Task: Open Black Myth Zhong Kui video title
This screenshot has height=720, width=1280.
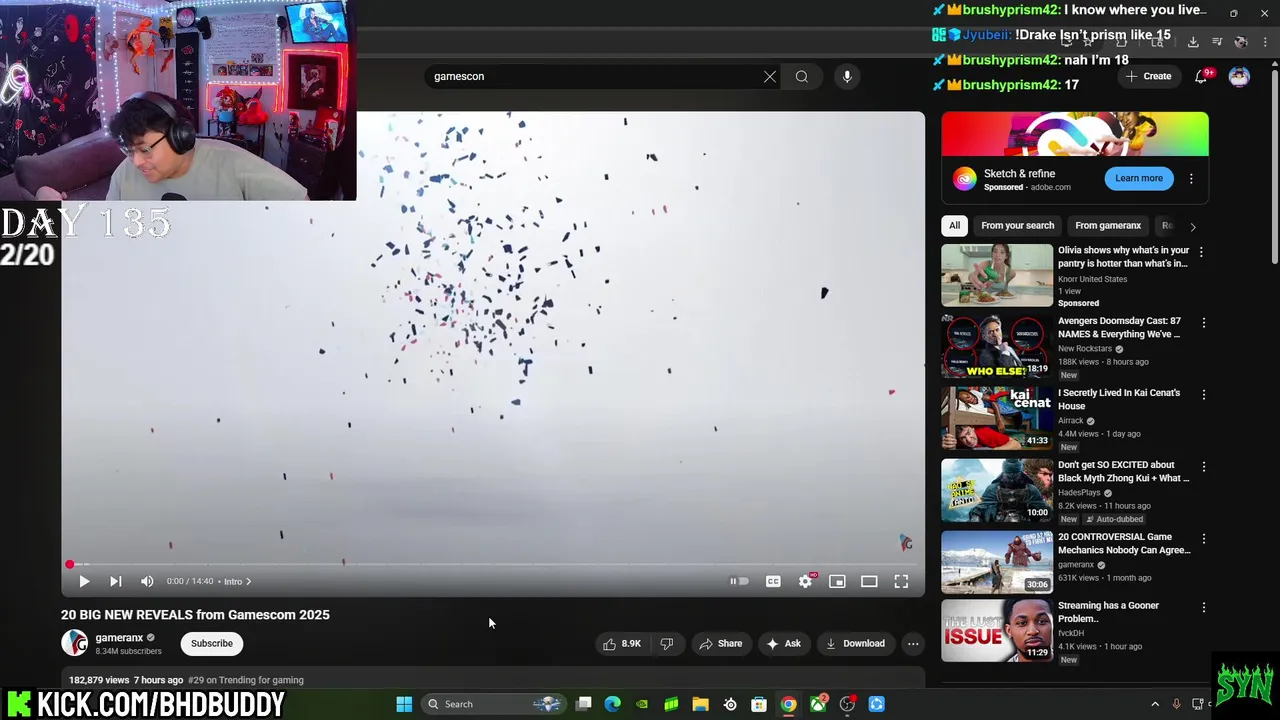Action: pos(1124,471)
